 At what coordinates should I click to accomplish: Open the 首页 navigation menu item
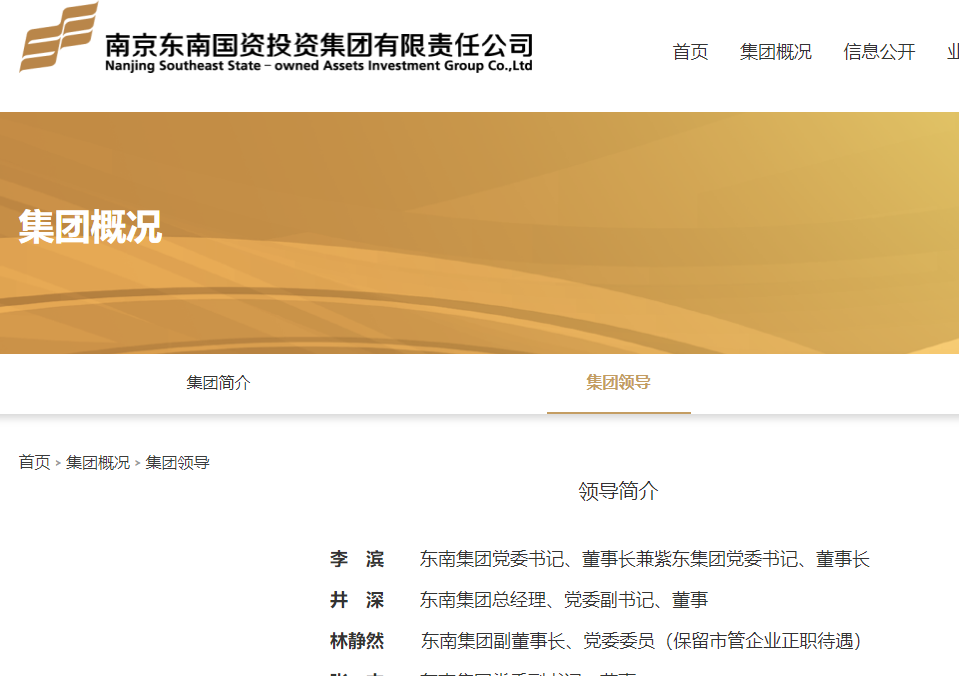(x=690, y=52)
